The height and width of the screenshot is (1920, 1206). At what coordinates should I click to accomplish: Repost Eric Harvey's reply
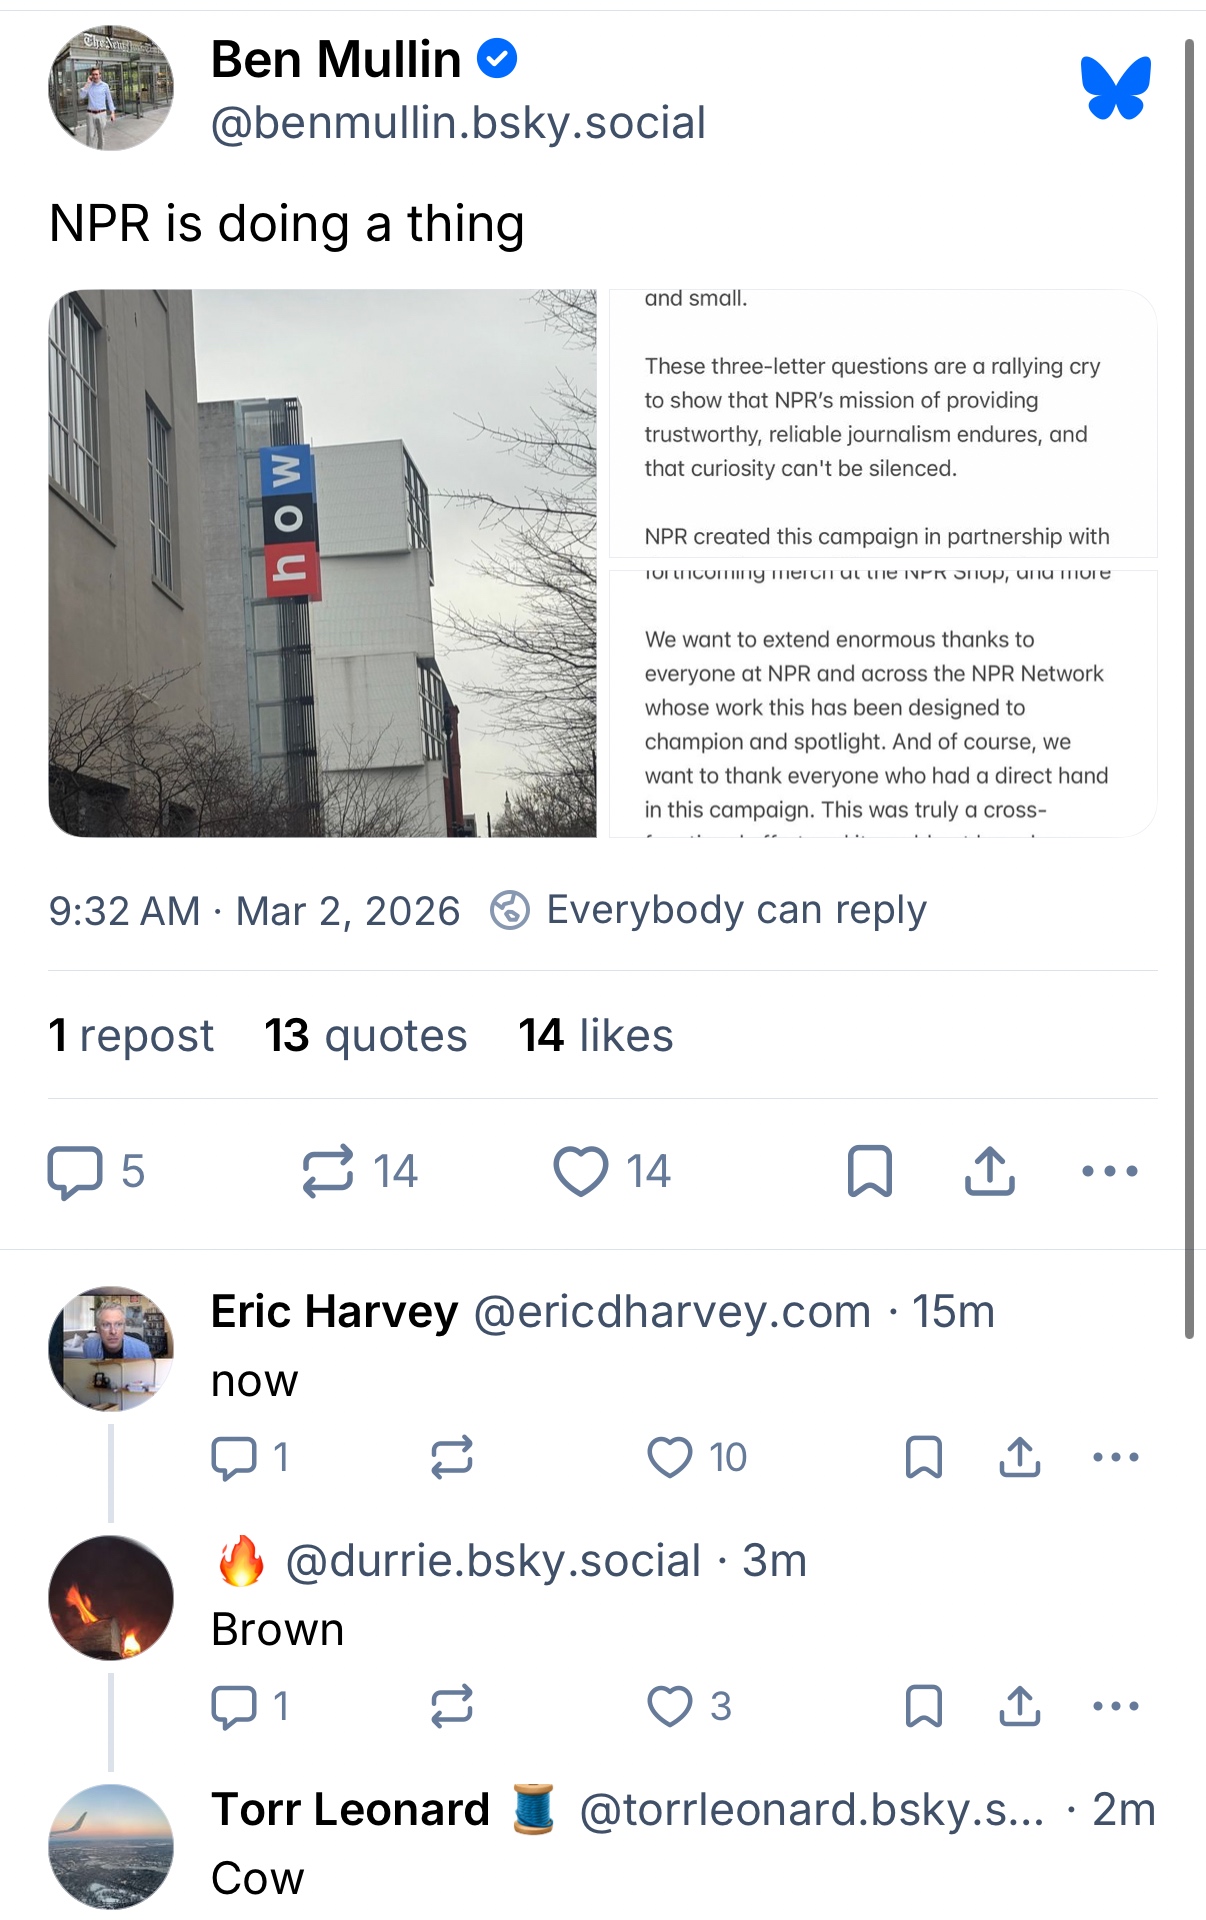[x=452, y=1457]
